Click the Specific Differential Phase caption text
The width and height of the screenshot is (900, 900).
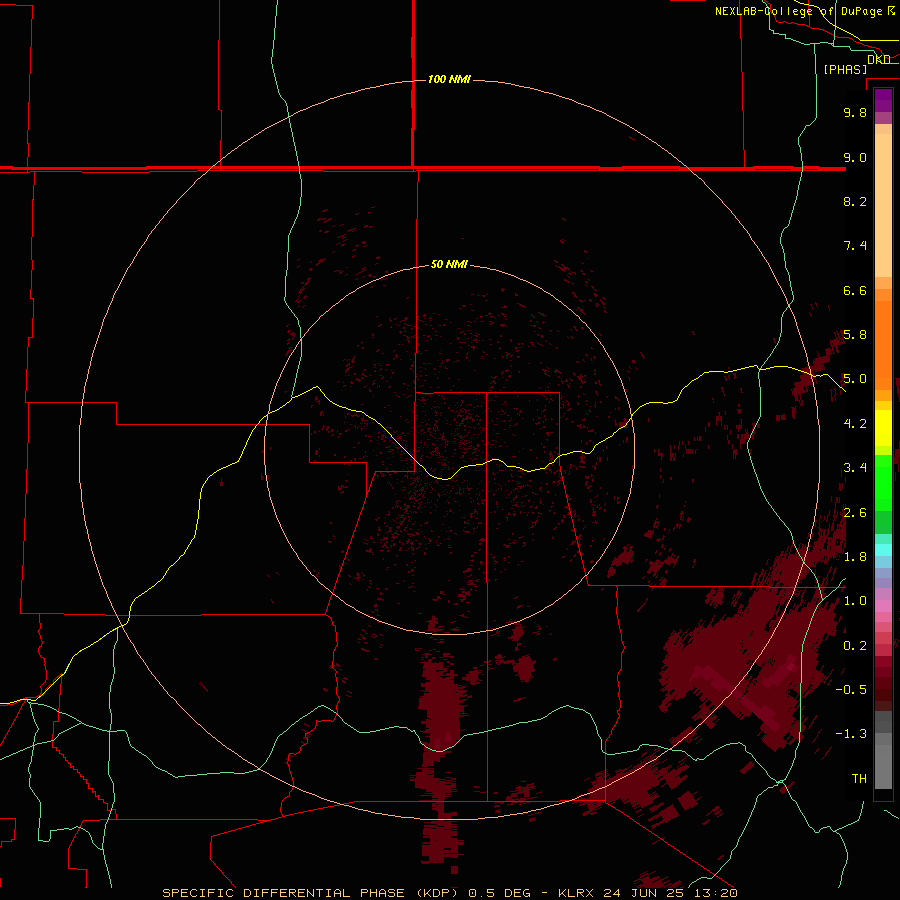(449, 893)
